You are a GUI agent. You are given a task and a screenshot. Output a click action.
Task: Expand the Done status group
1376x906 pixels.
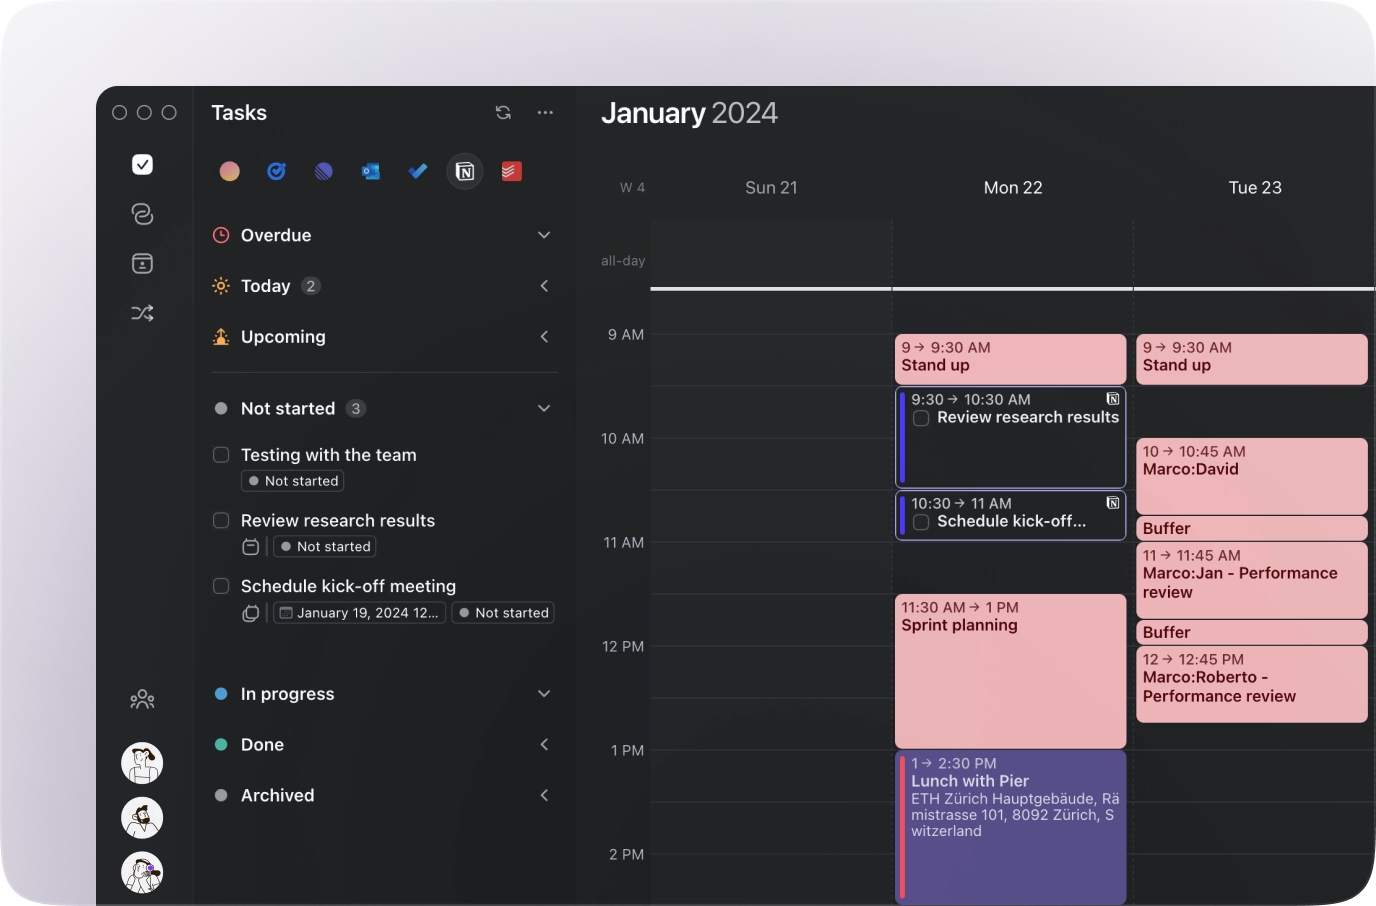click(x=544, y=745)
